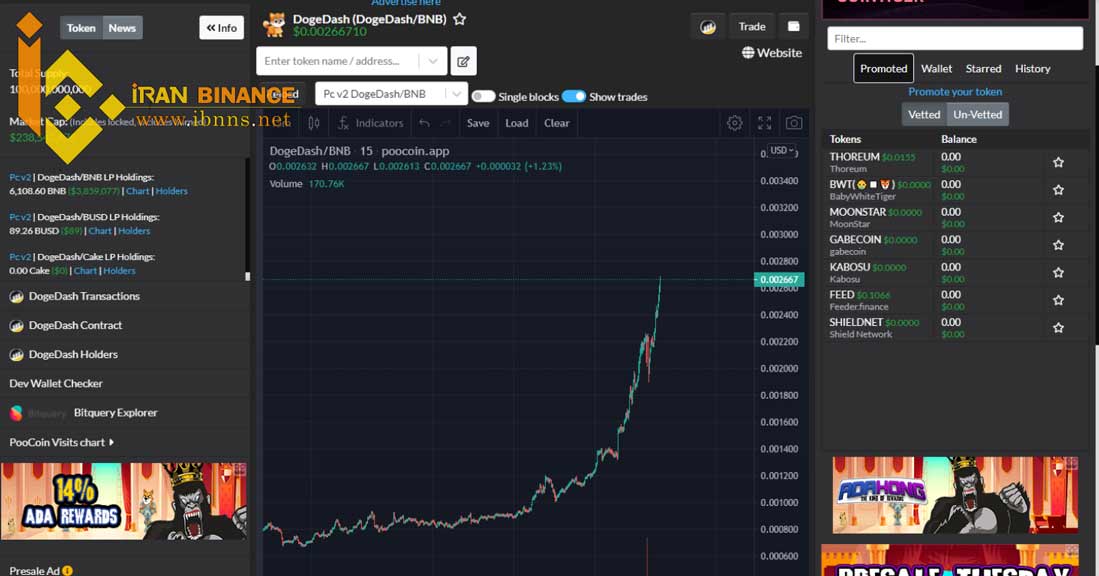Viewport: 1099px width, 576px height.
Task: Visit the DogeDash Website link
Action: (772, 53)
